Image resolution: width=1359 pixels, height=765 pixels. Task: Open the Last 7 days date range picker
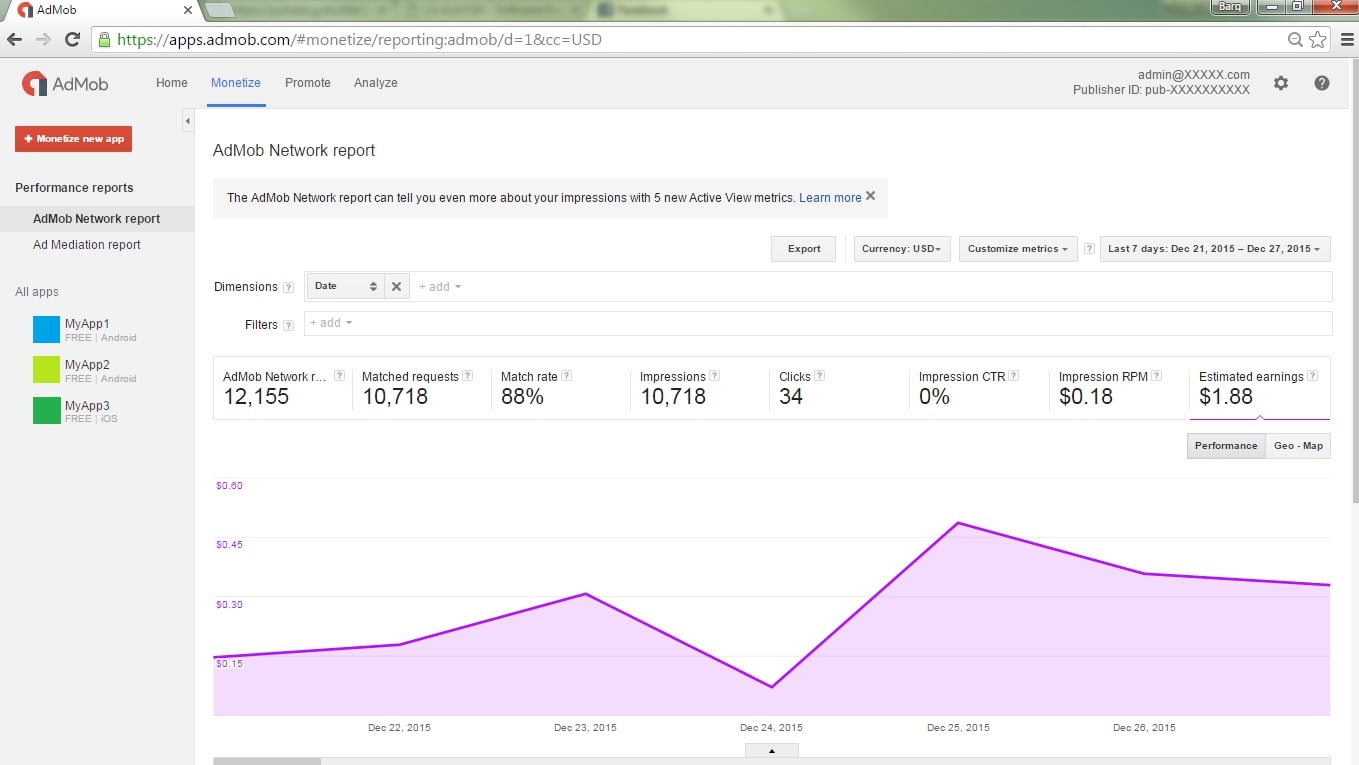click(1213, 249)
